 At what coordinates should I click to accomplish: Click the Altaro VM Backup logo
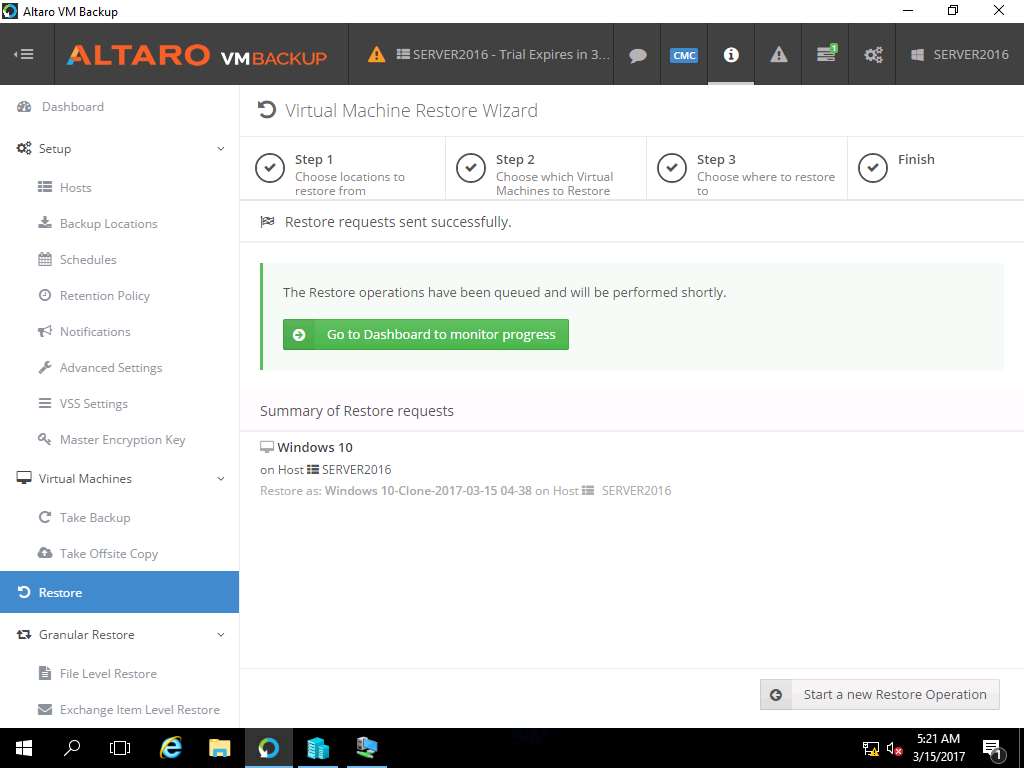pos(197,55)
